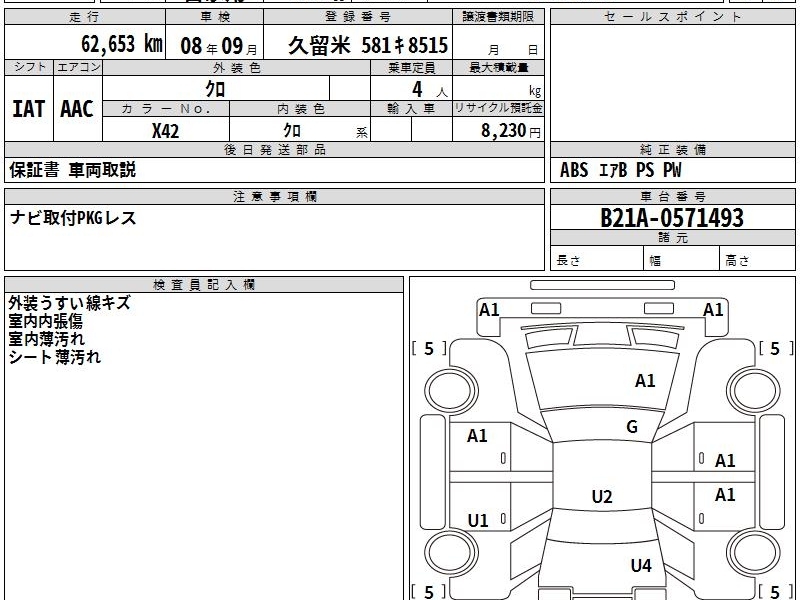Image resolution: width=800 pixels, height=600 pixels.
Task: Click the シフト header cell
Action: click(29, 67)
